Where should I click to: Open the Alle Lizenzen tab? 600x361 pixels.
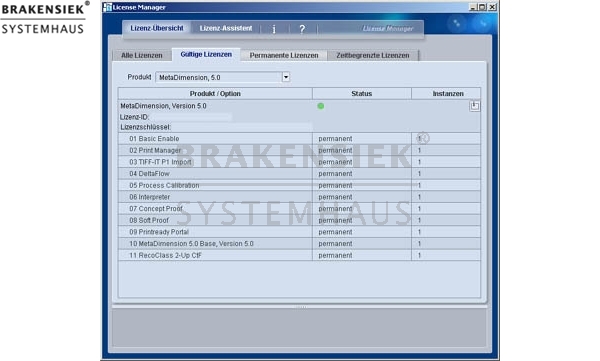pos(142,56)
